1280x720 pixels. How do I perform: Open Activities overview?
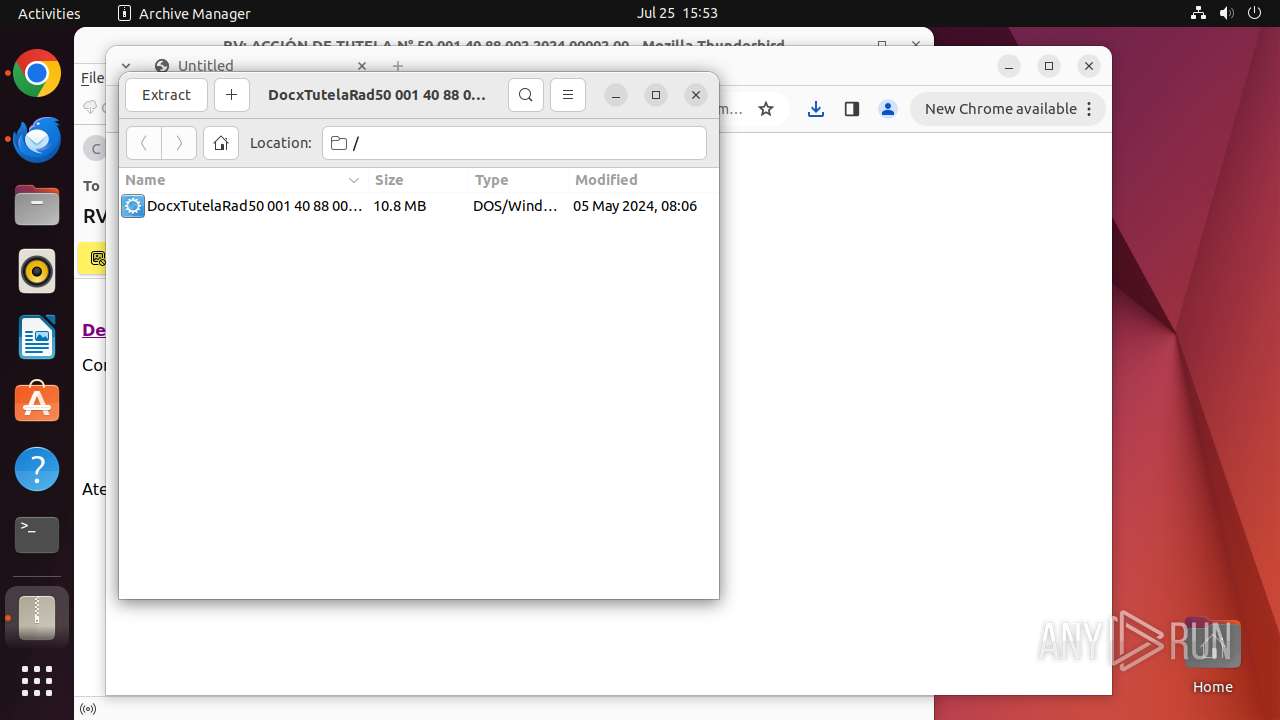tap(49, 13)
